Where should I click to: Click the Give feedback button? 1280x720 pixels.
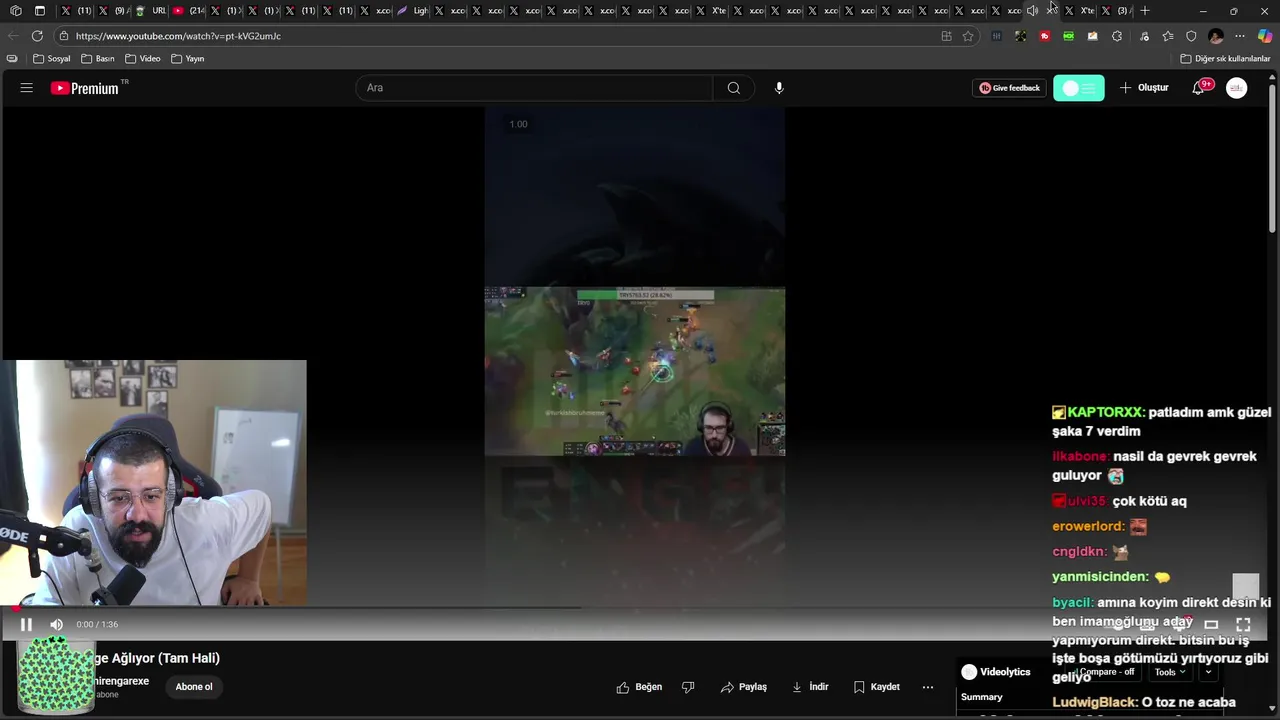(1010, 88)
